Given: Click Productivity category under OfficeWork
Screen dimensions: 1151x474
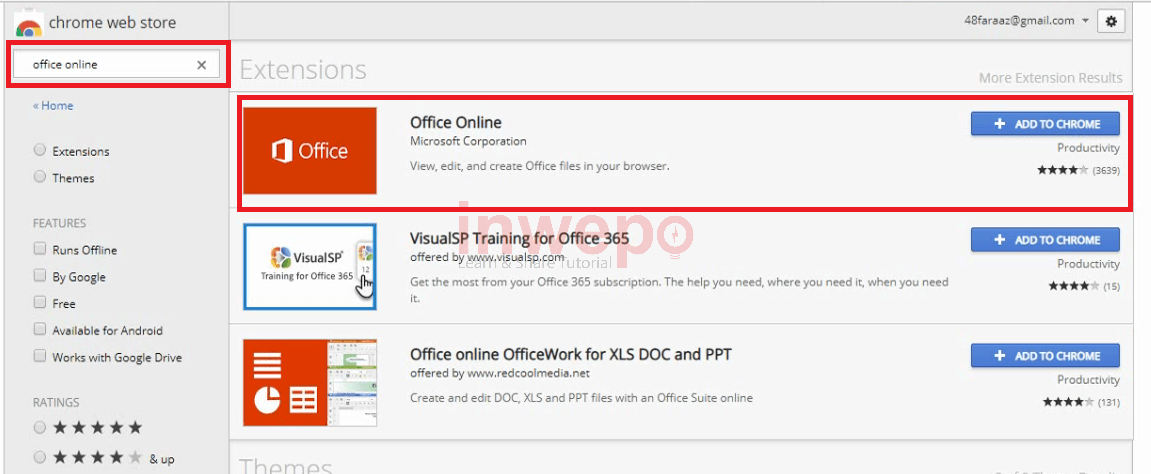Looking at the screenshot, I should (1089, 380).
